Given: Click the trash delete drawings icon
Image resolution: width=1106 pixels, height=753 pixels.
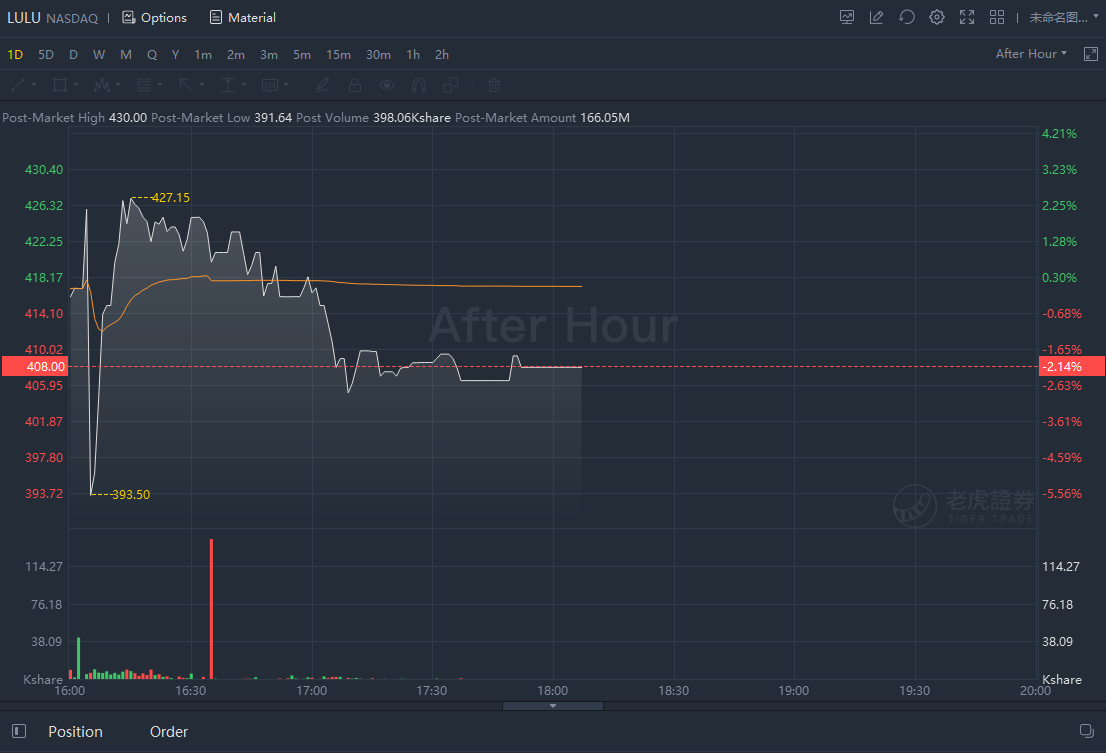Looking at the screenshot, I should pyautogui.click(x=494, y=85).
